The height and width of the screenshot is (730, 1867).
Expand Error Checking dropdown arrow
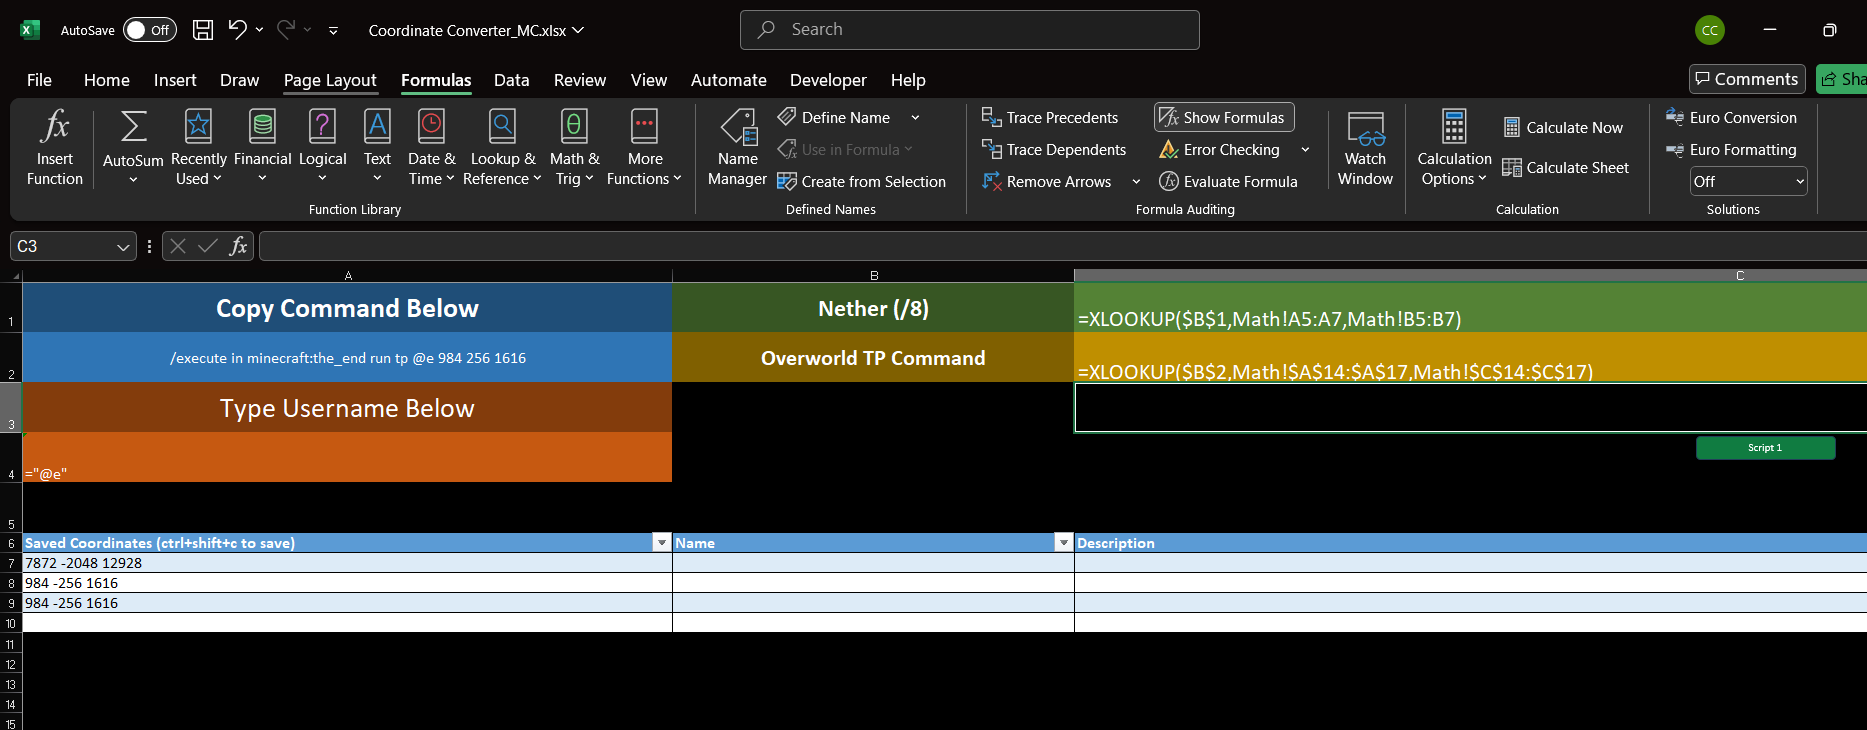(1305, 150)
